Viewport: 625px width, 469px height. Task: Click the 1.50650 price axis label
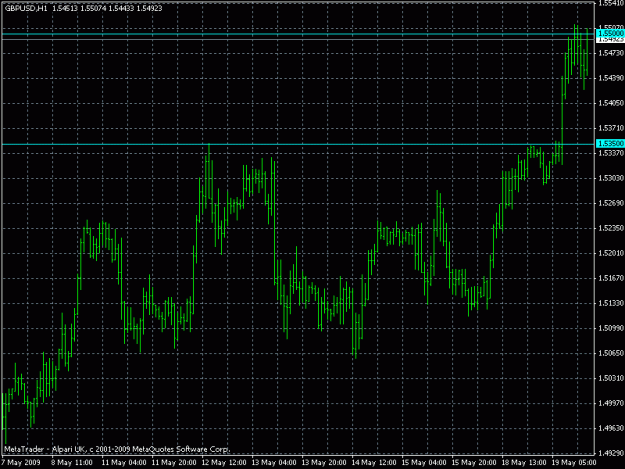click(x=611, y=353)
